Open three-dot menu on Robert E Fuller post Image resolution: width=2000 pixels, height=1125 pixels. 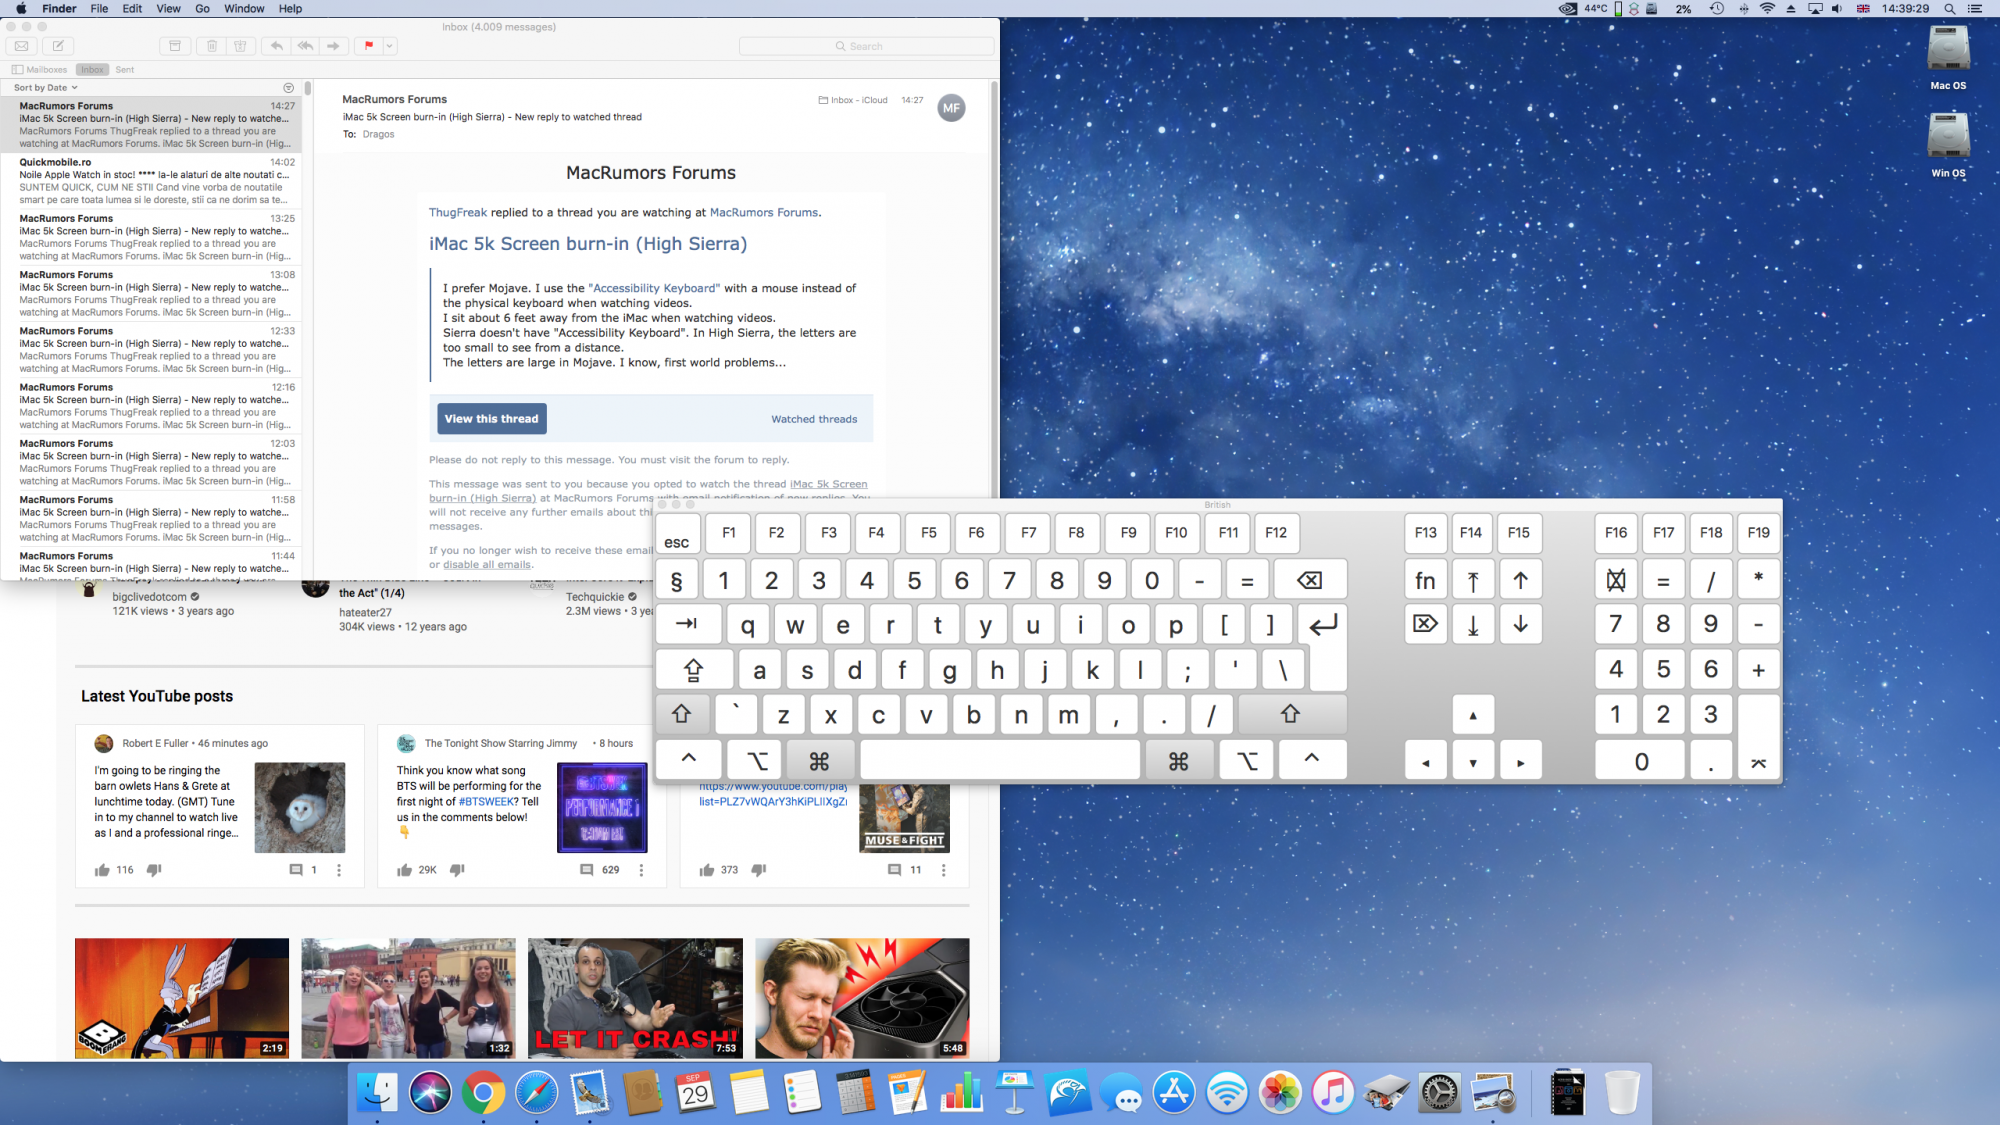[339, 870]
